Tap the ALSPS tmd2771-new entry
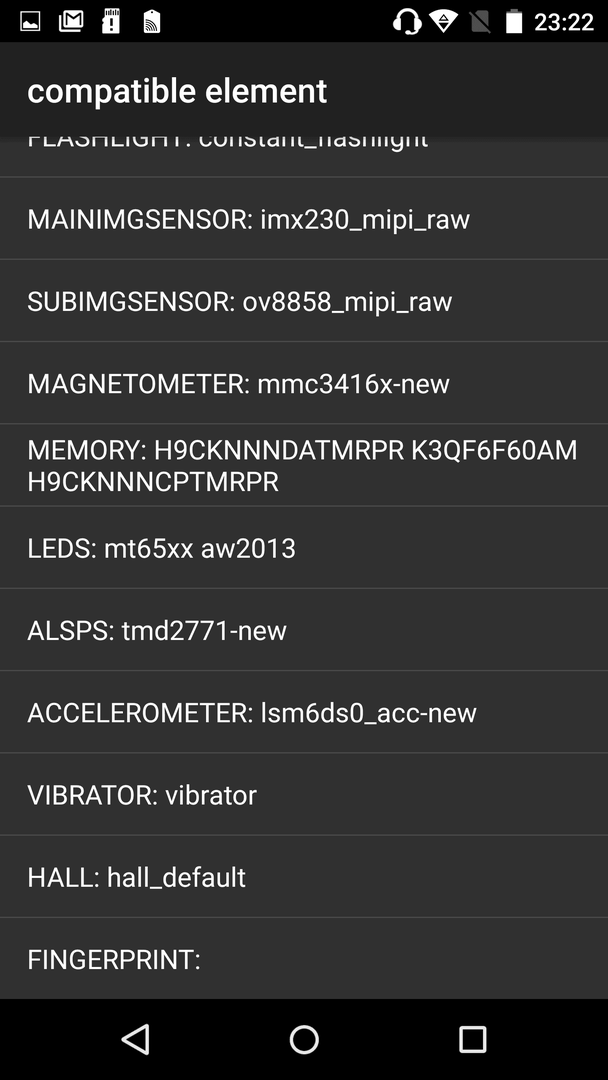608x1080 pixels. click(x=304, y=630)
